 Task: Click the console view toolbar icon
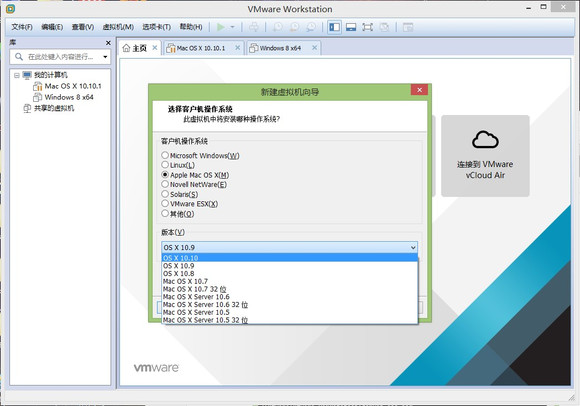coord(408,27)
